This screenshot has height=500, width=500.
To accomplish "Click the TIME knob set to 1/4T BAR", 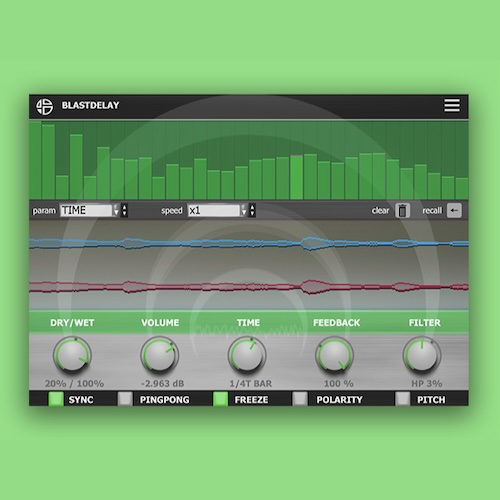I will (x=247, y=355).
